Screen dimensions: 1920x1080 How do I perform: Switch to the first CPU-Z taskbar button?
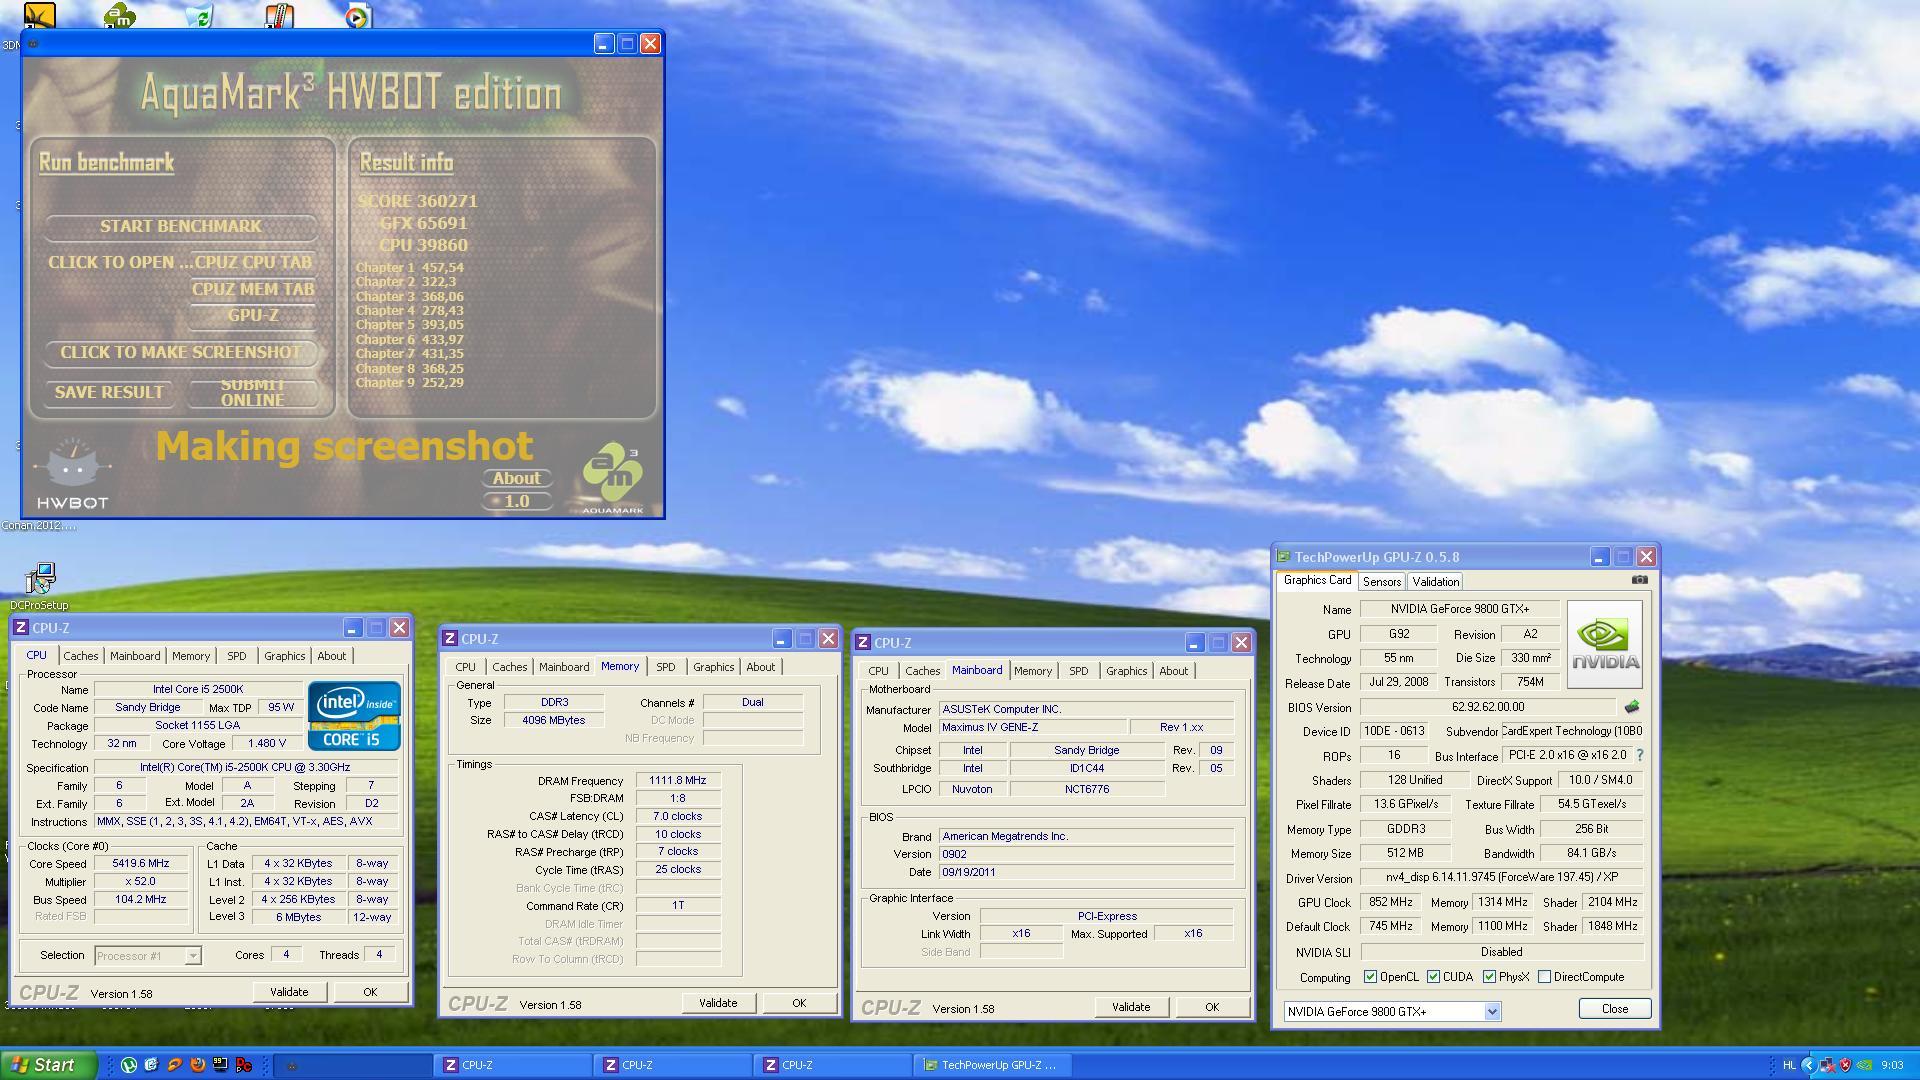pyautogui.click(x=513, y=1065)
